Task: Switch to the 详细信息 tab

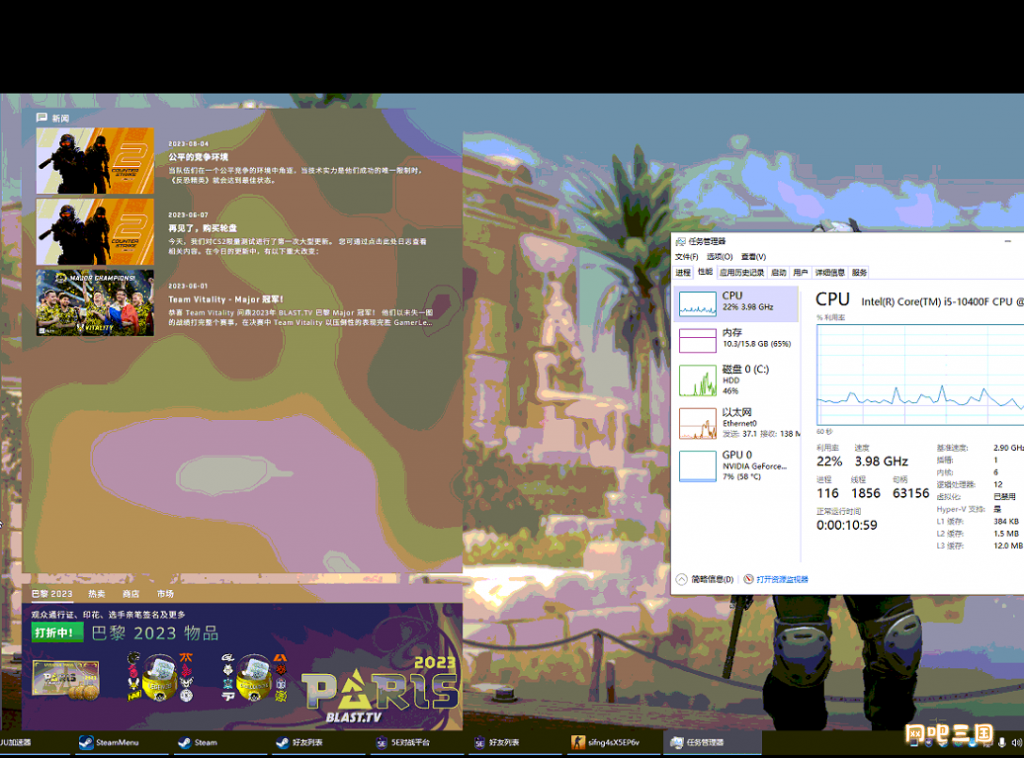Action: point(830,272)
